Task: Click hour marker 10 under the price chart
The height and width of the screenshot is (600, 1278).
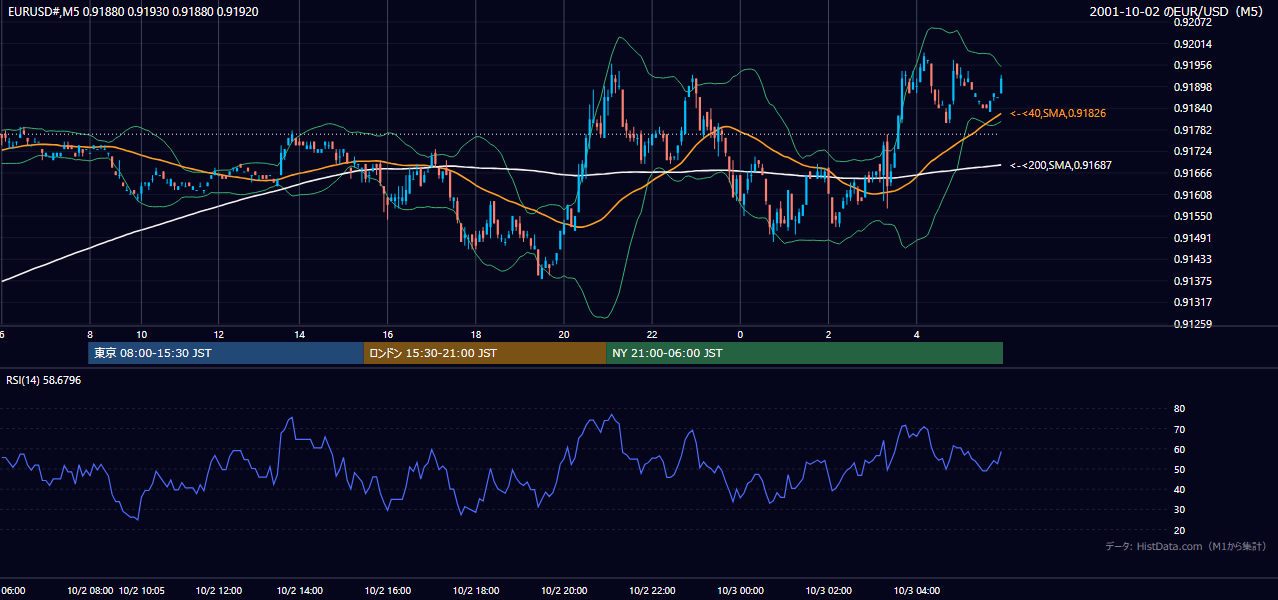Action: click(x=142, y=335)
